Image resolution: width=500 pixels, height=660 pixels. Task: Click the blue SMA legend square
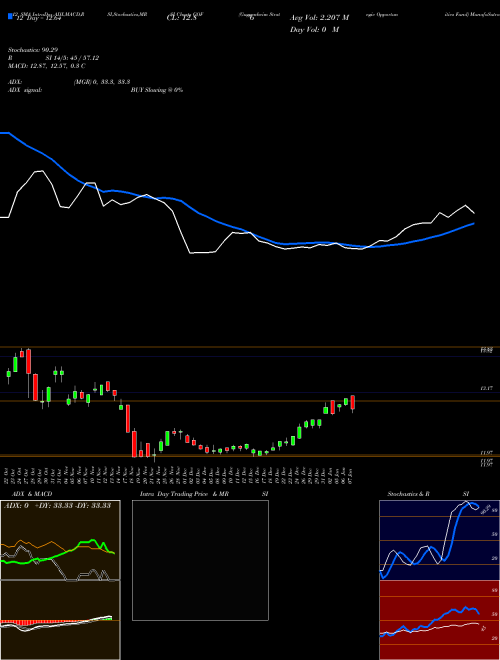(10, 16)
